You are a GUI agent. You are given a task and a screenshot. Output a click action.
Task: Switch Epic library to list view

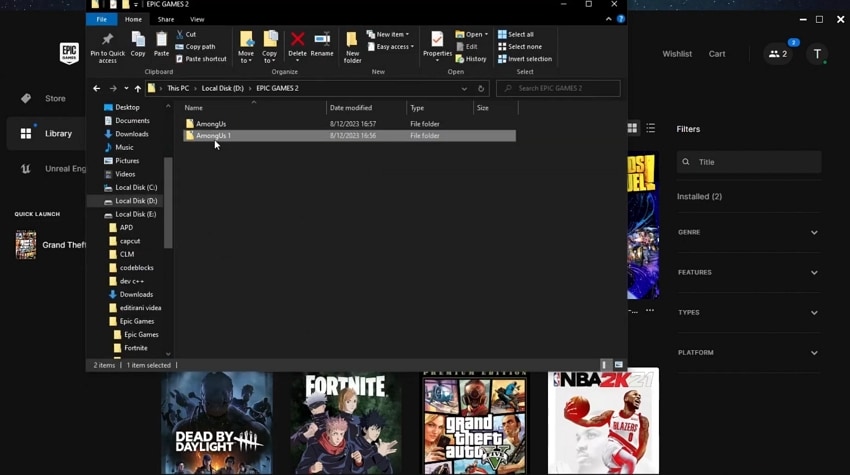(x=651, y=128)
